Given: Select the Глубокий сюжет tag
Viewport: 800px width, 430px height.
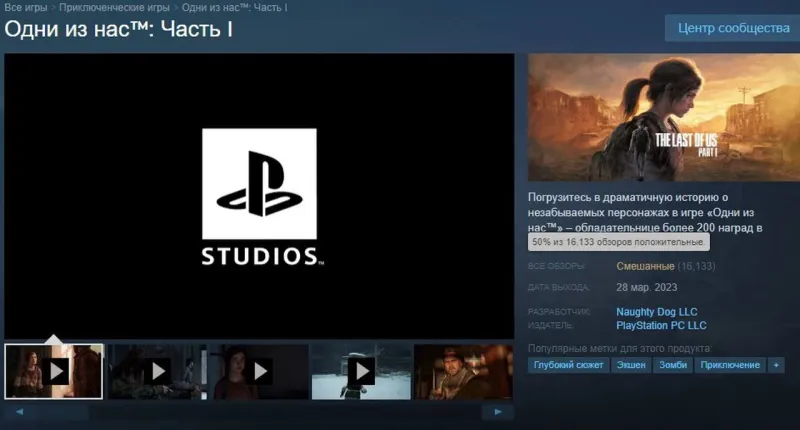Looking at the screenshot, I should click(x=566, y=366).
